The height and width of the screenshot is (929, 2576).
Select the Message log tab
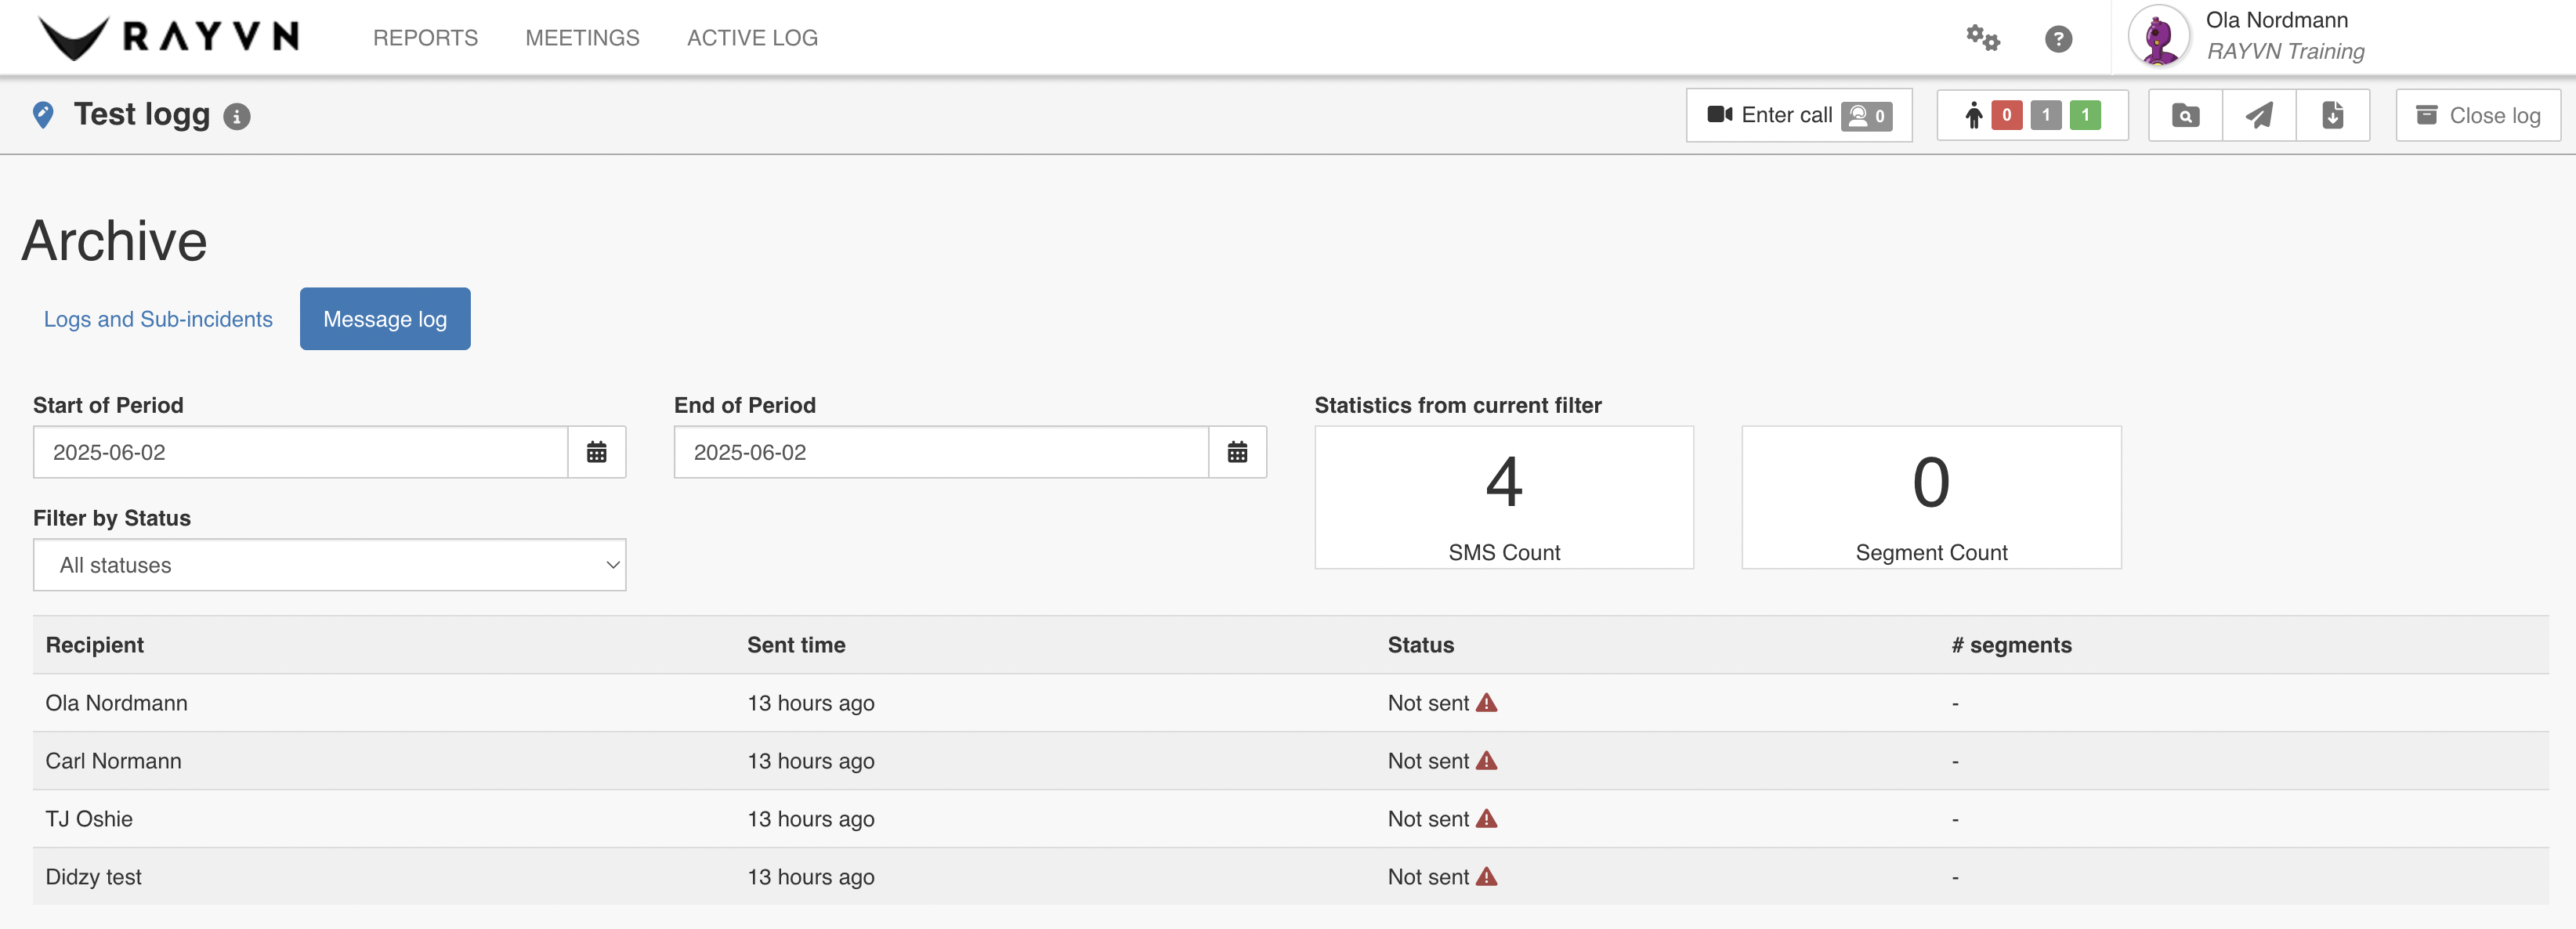point(385,319)
